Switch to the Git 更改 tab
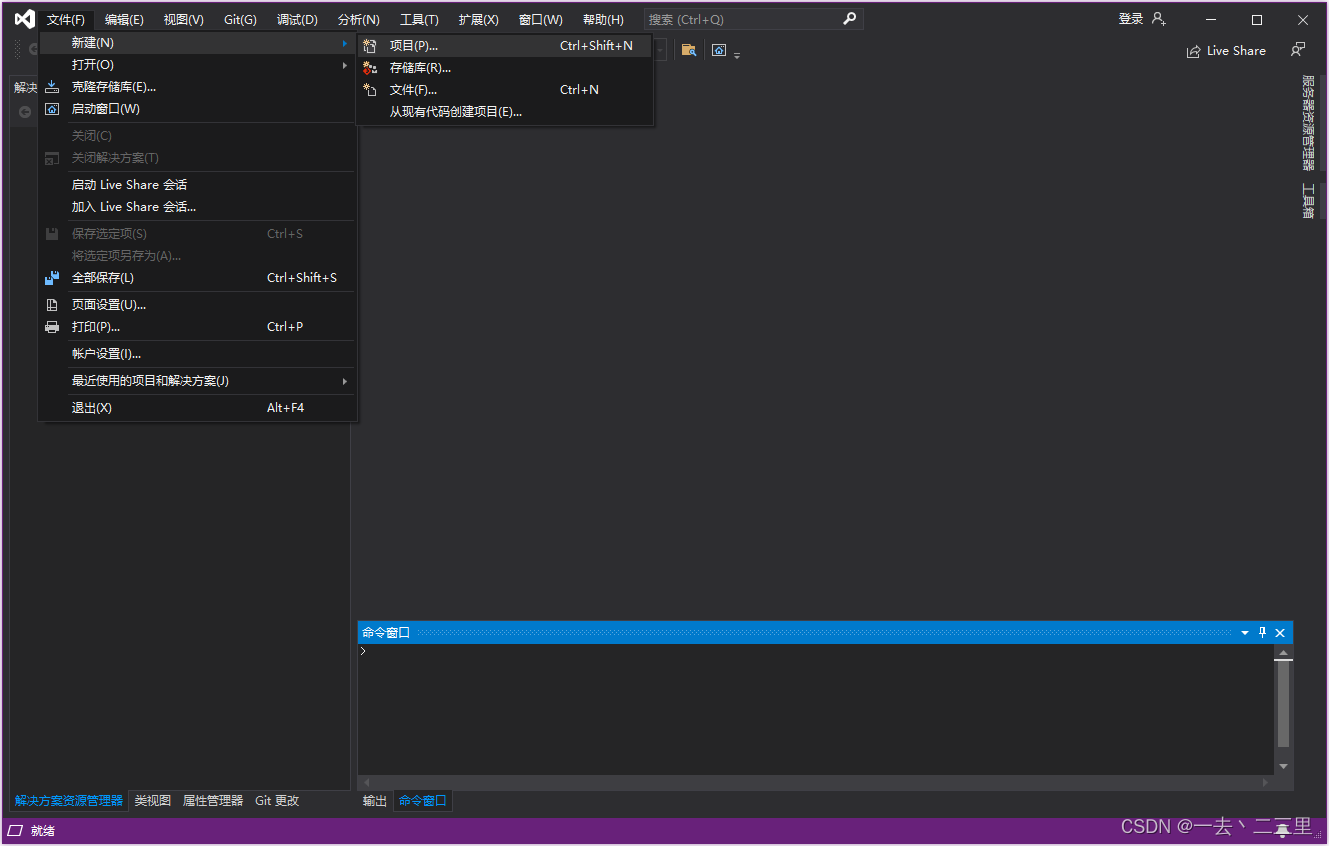The height and width of the screenshot is (846, 1329). pos(277,801)
